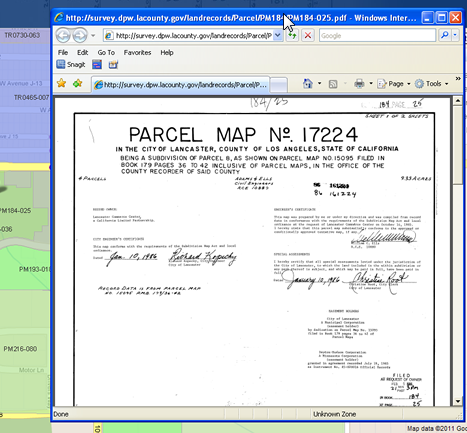Screen dimensions: 467x433
Task: Show more commands via the double chevron
Action: 458,79
